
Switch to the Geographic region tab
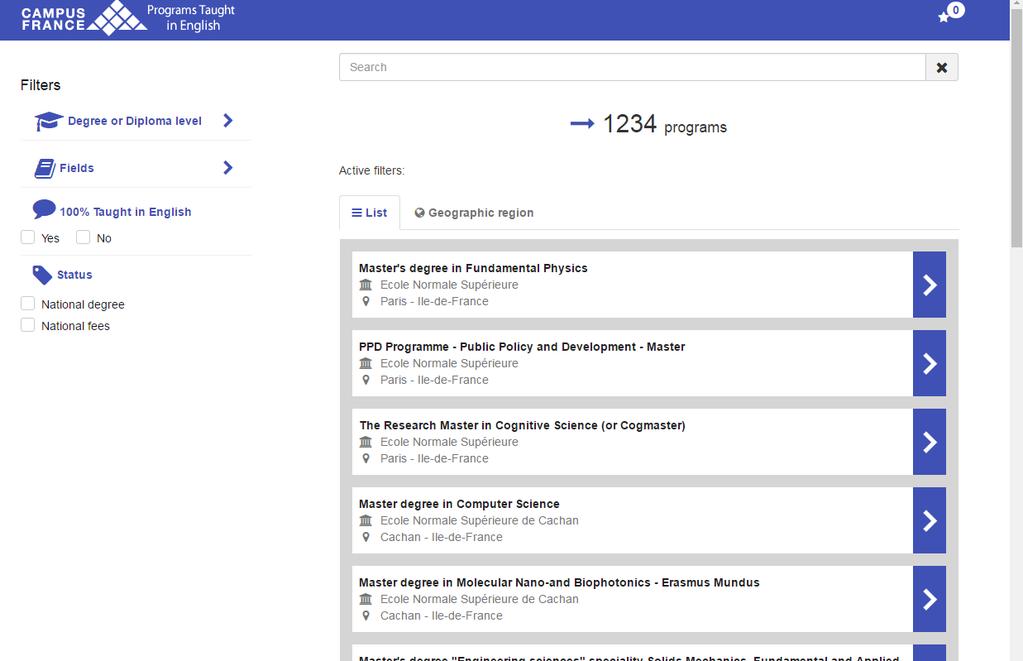pos(474,213)
